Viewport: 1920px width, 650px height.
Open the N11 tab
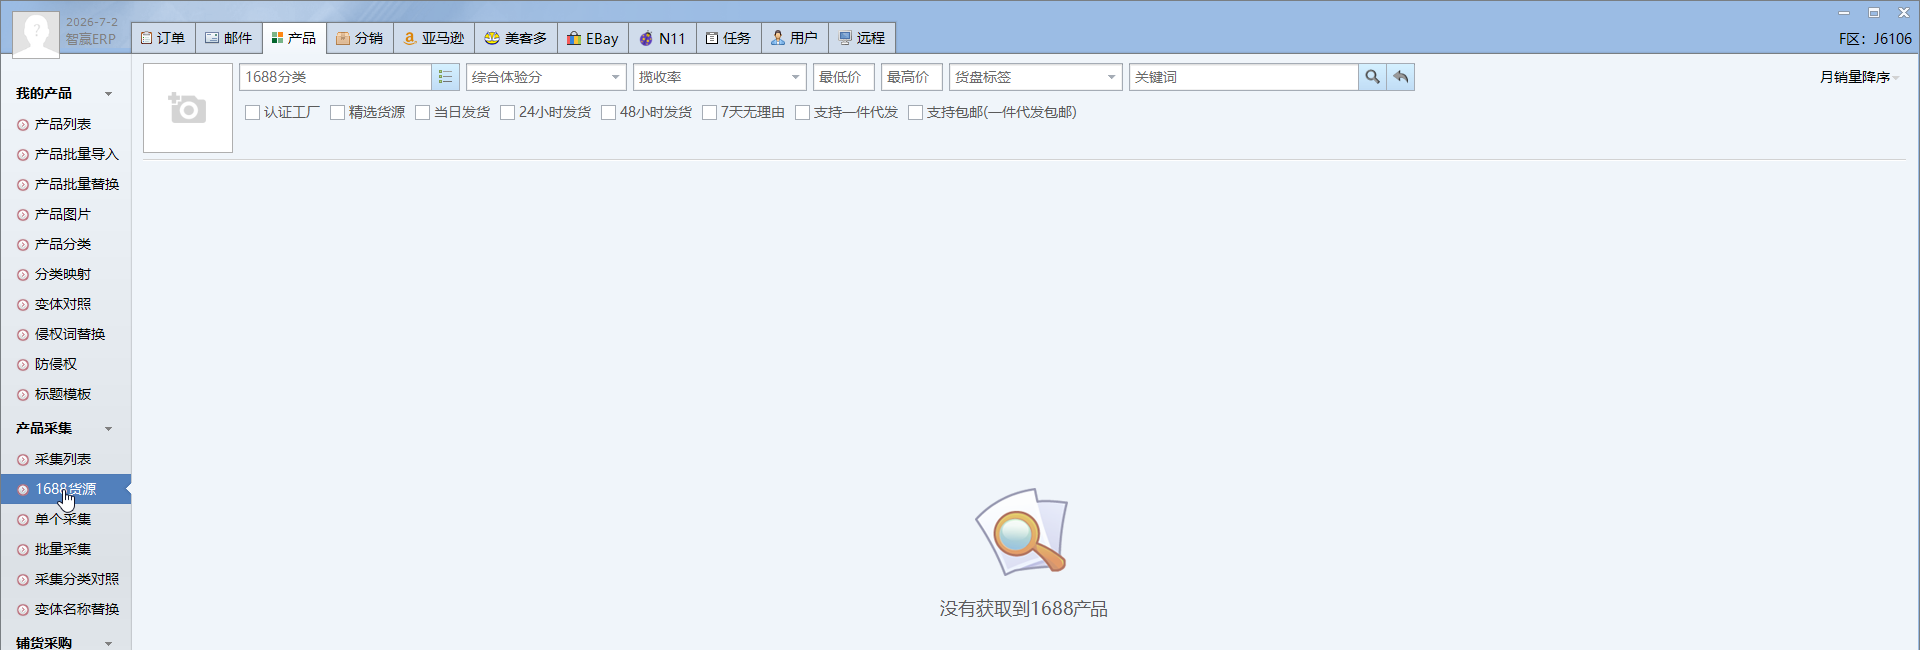662,38
